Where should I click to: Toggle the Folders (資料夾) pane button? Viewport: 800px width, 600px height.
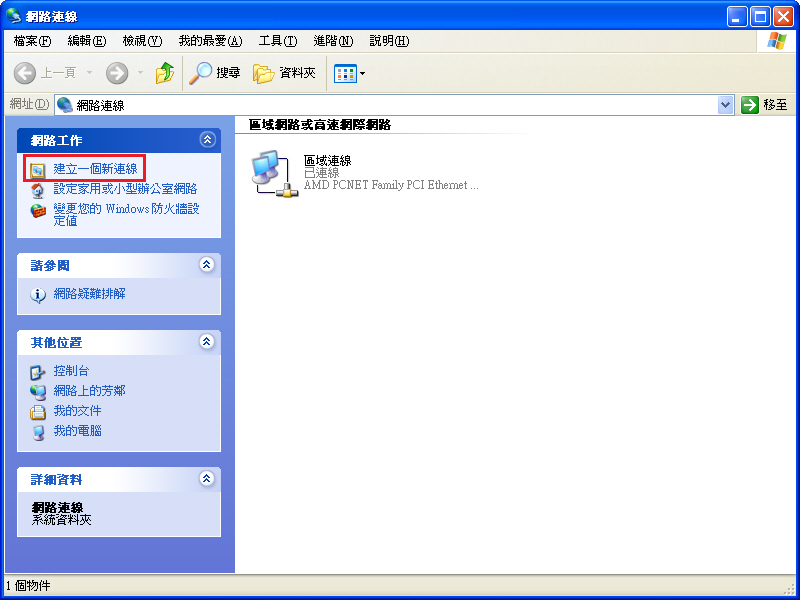click(x=285, y=73)
